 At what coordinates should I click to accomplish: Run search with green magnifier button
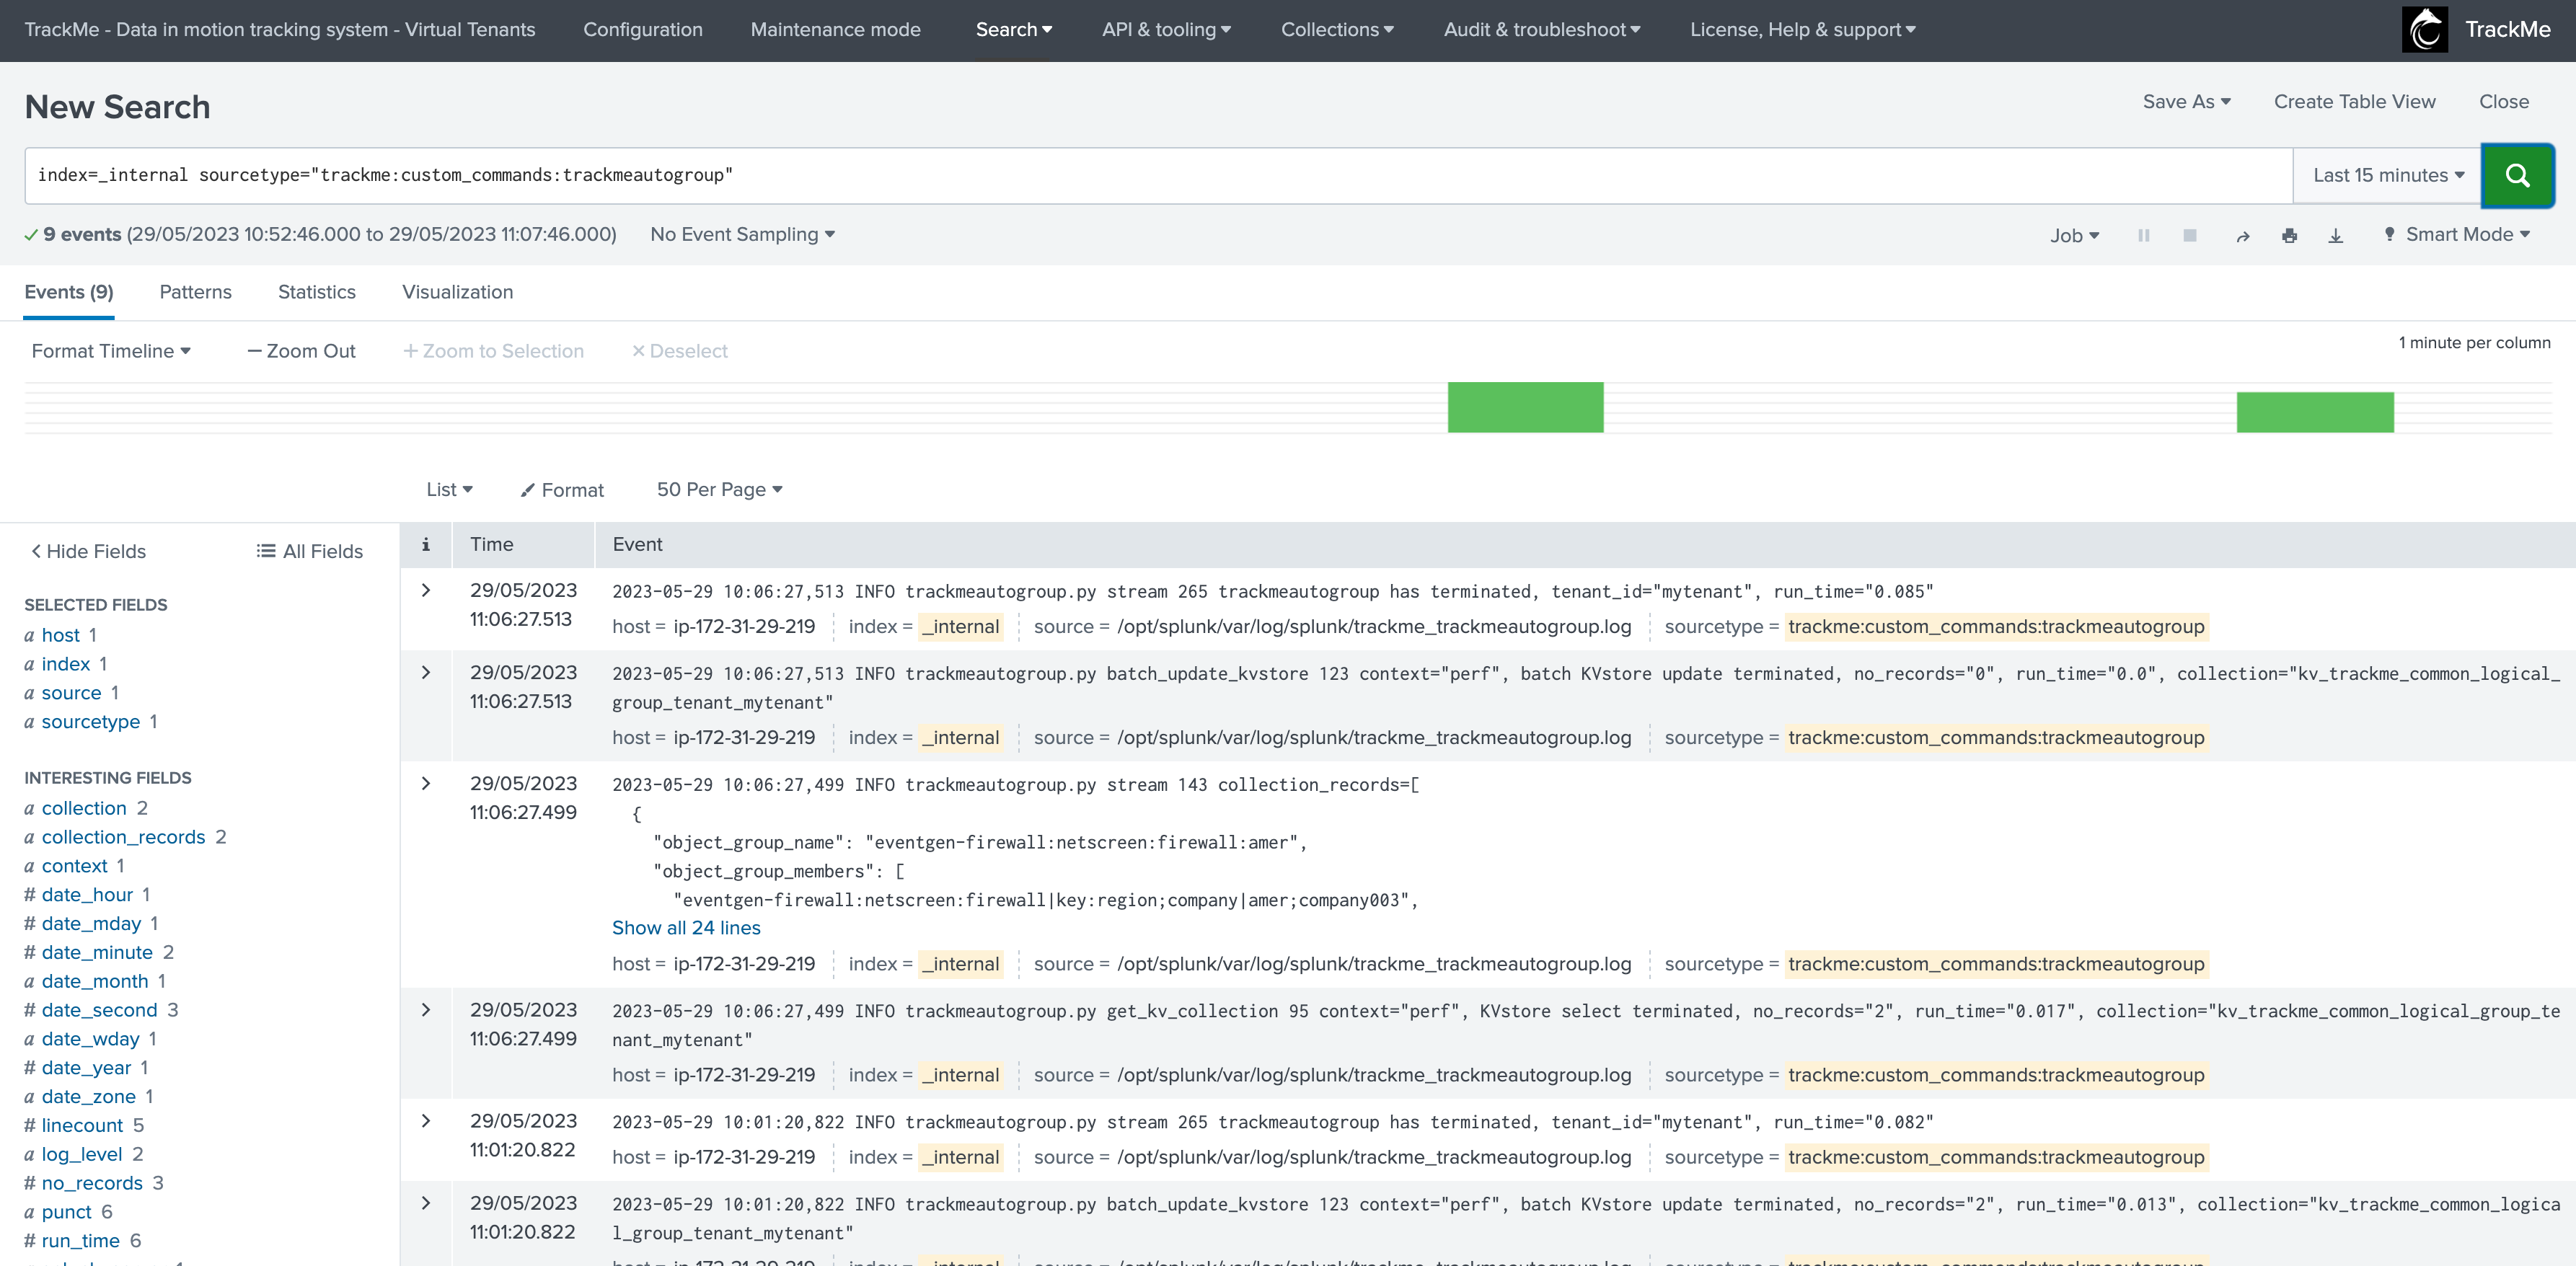[2517, 176]
